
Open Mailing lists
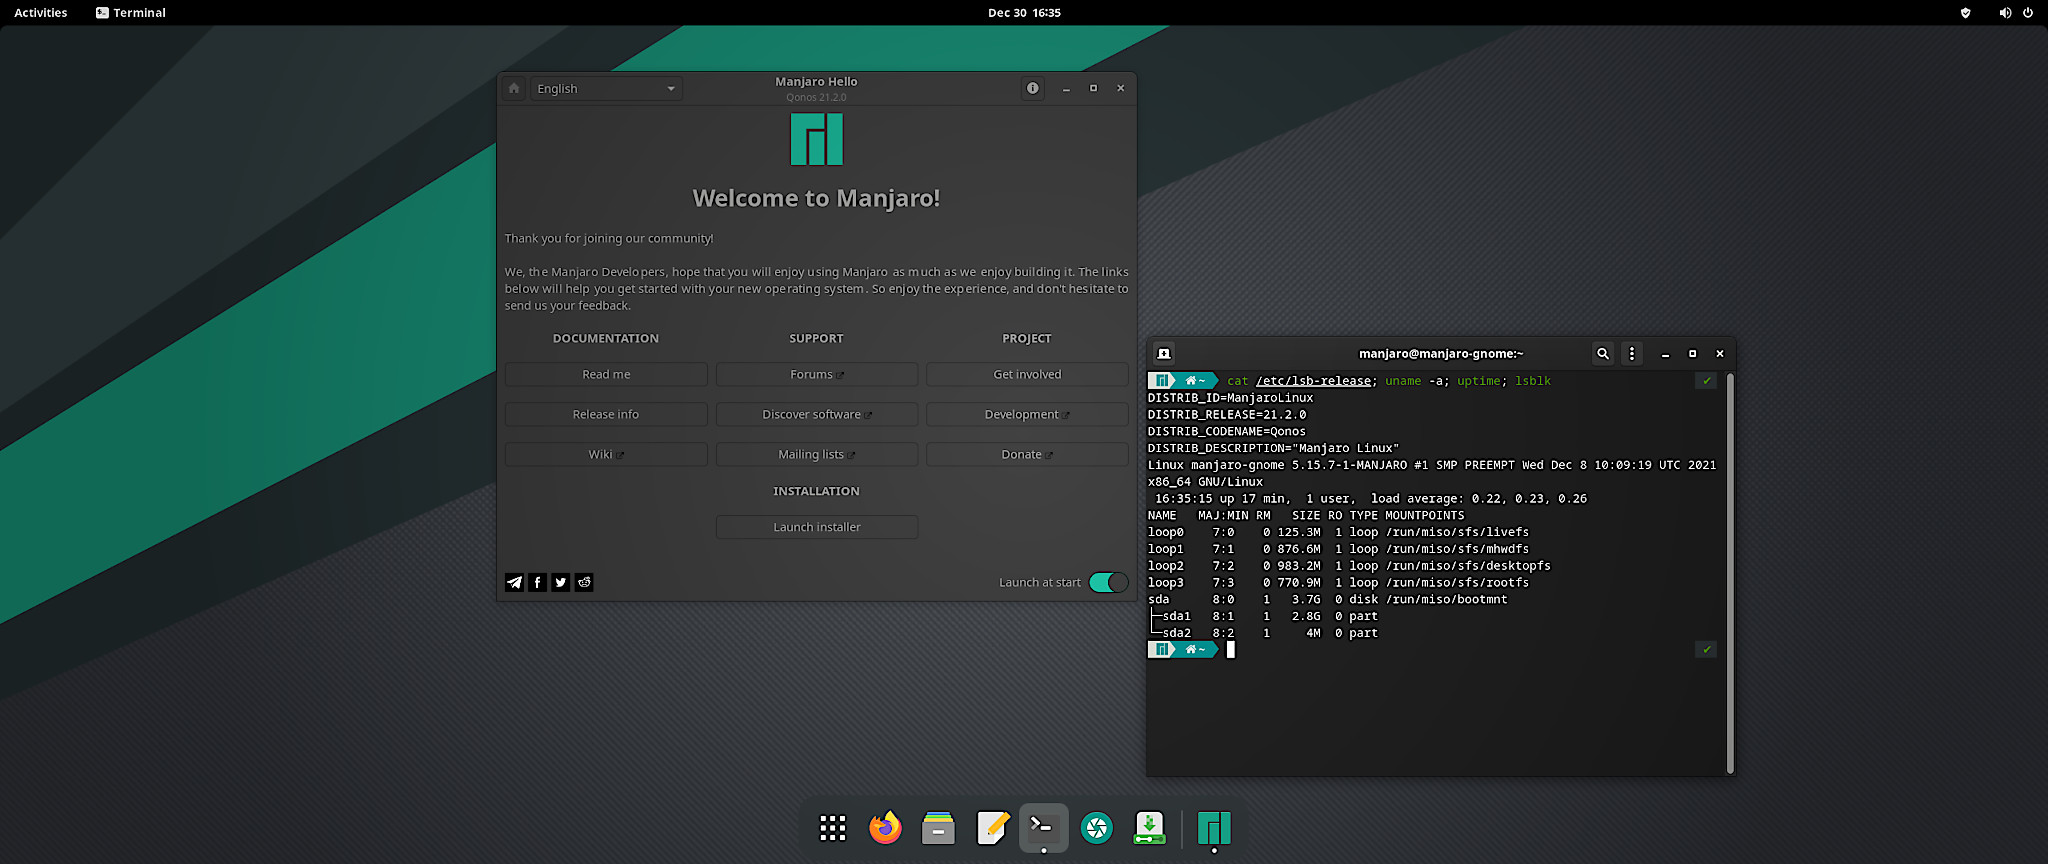[817, 454]
